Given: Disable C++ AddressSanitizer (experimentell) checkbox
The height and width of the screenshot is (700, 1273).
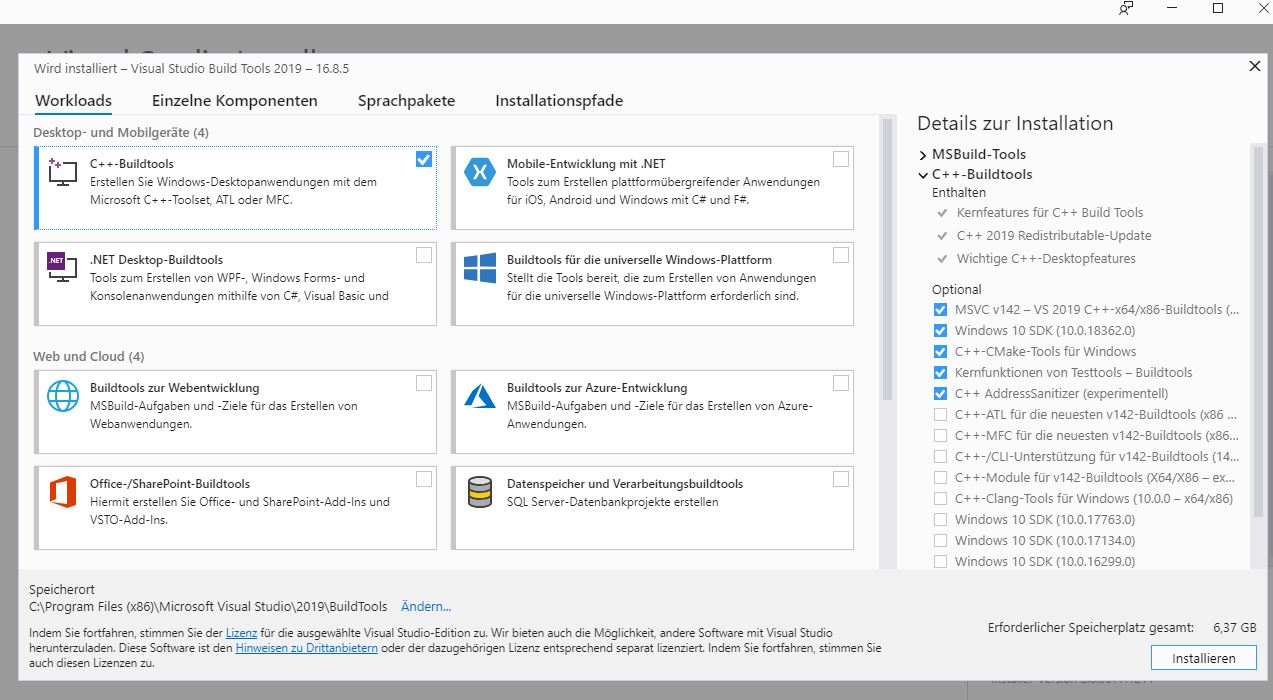Looking at the screenshot, I should [940, 394].
